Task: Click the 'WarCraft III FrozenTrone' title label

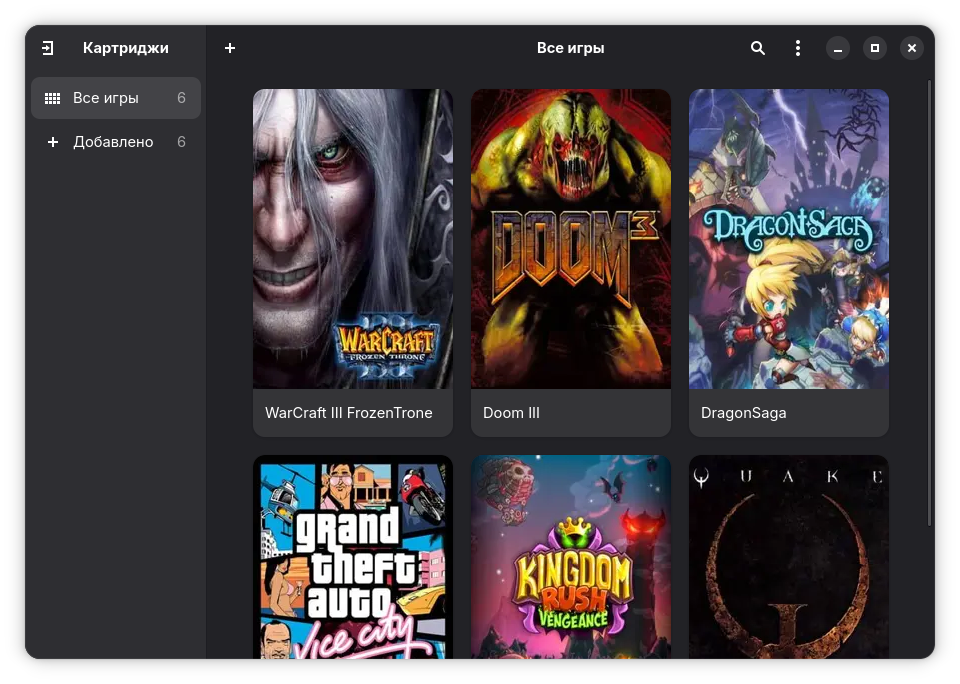Action: 348,413
